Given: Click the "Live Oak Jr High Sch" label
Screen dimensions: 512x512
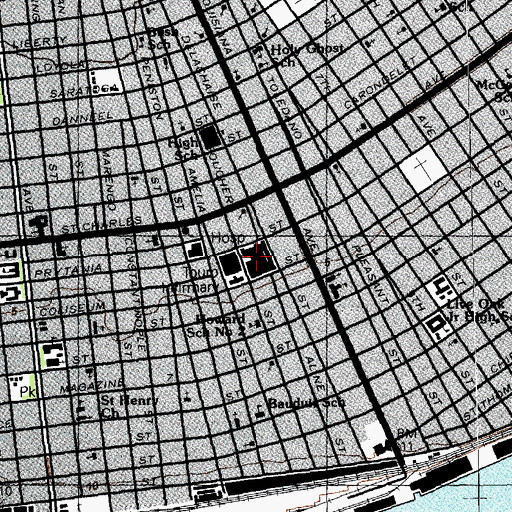Looking at the screenshot, I should point(479,310).
